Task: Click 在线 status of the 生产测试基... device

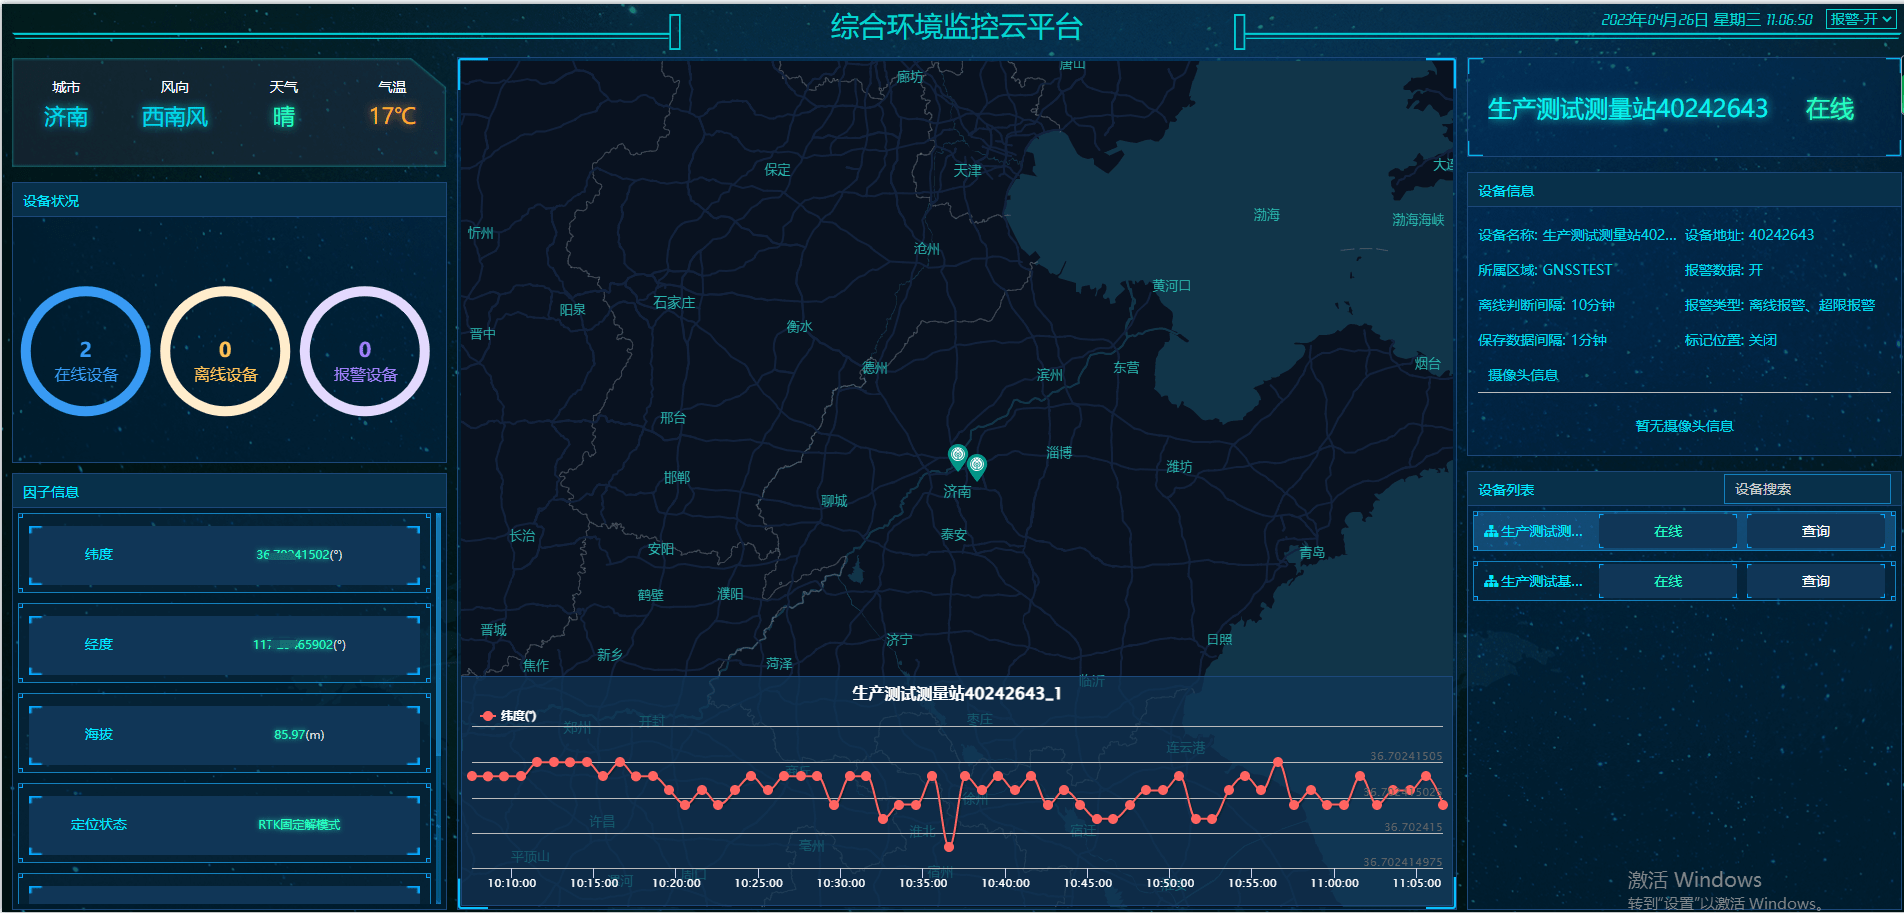Action: pos(1668,581)
